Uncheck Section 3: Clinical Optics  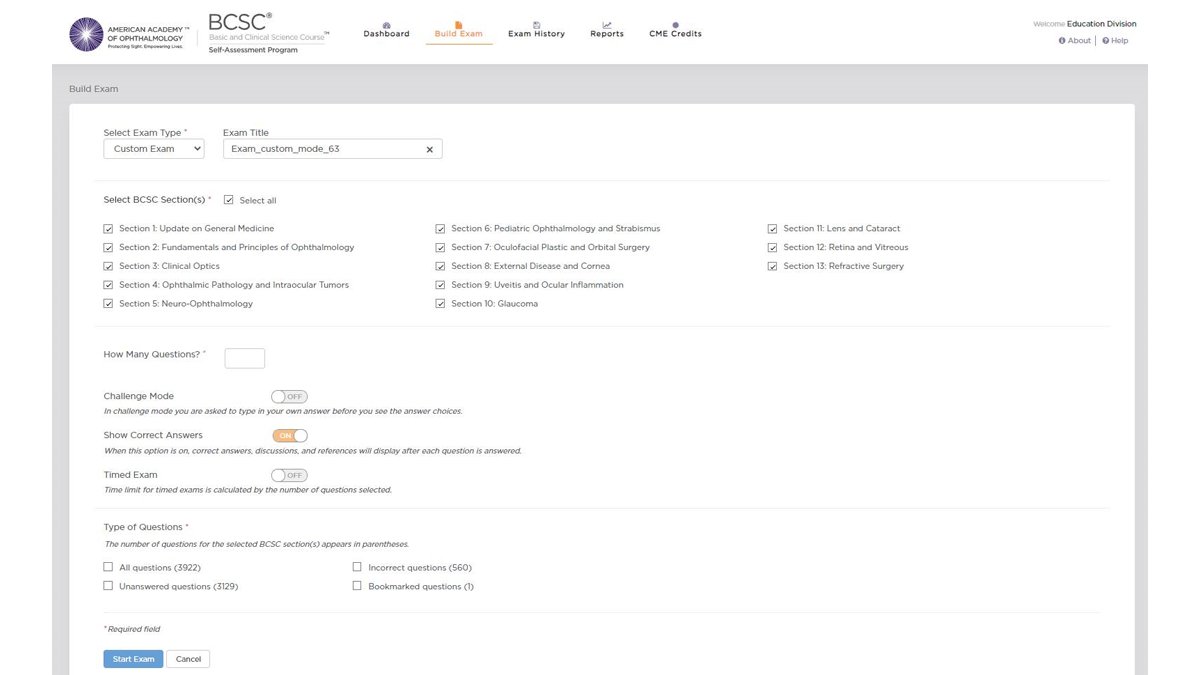pos(108,266)
